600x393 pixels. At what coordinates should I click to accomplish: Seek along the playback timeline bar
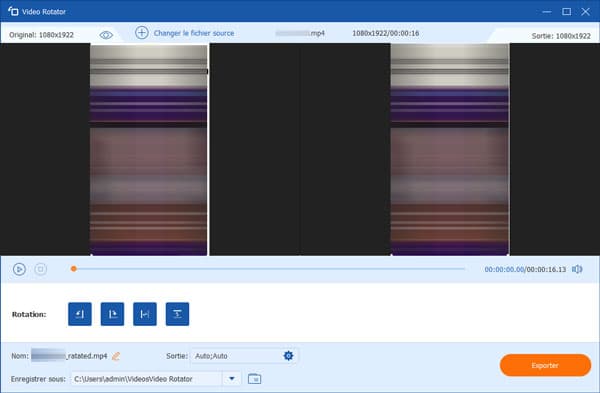point(268,269)
